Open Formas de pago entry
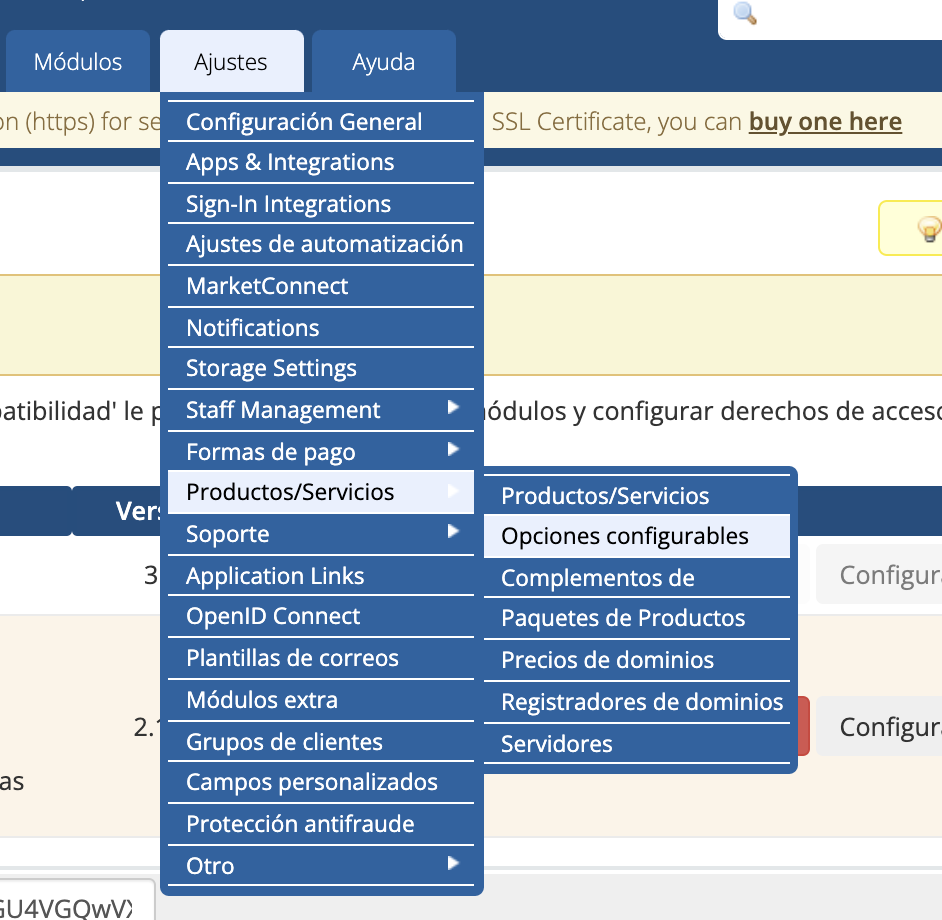 tap(321, 451)
